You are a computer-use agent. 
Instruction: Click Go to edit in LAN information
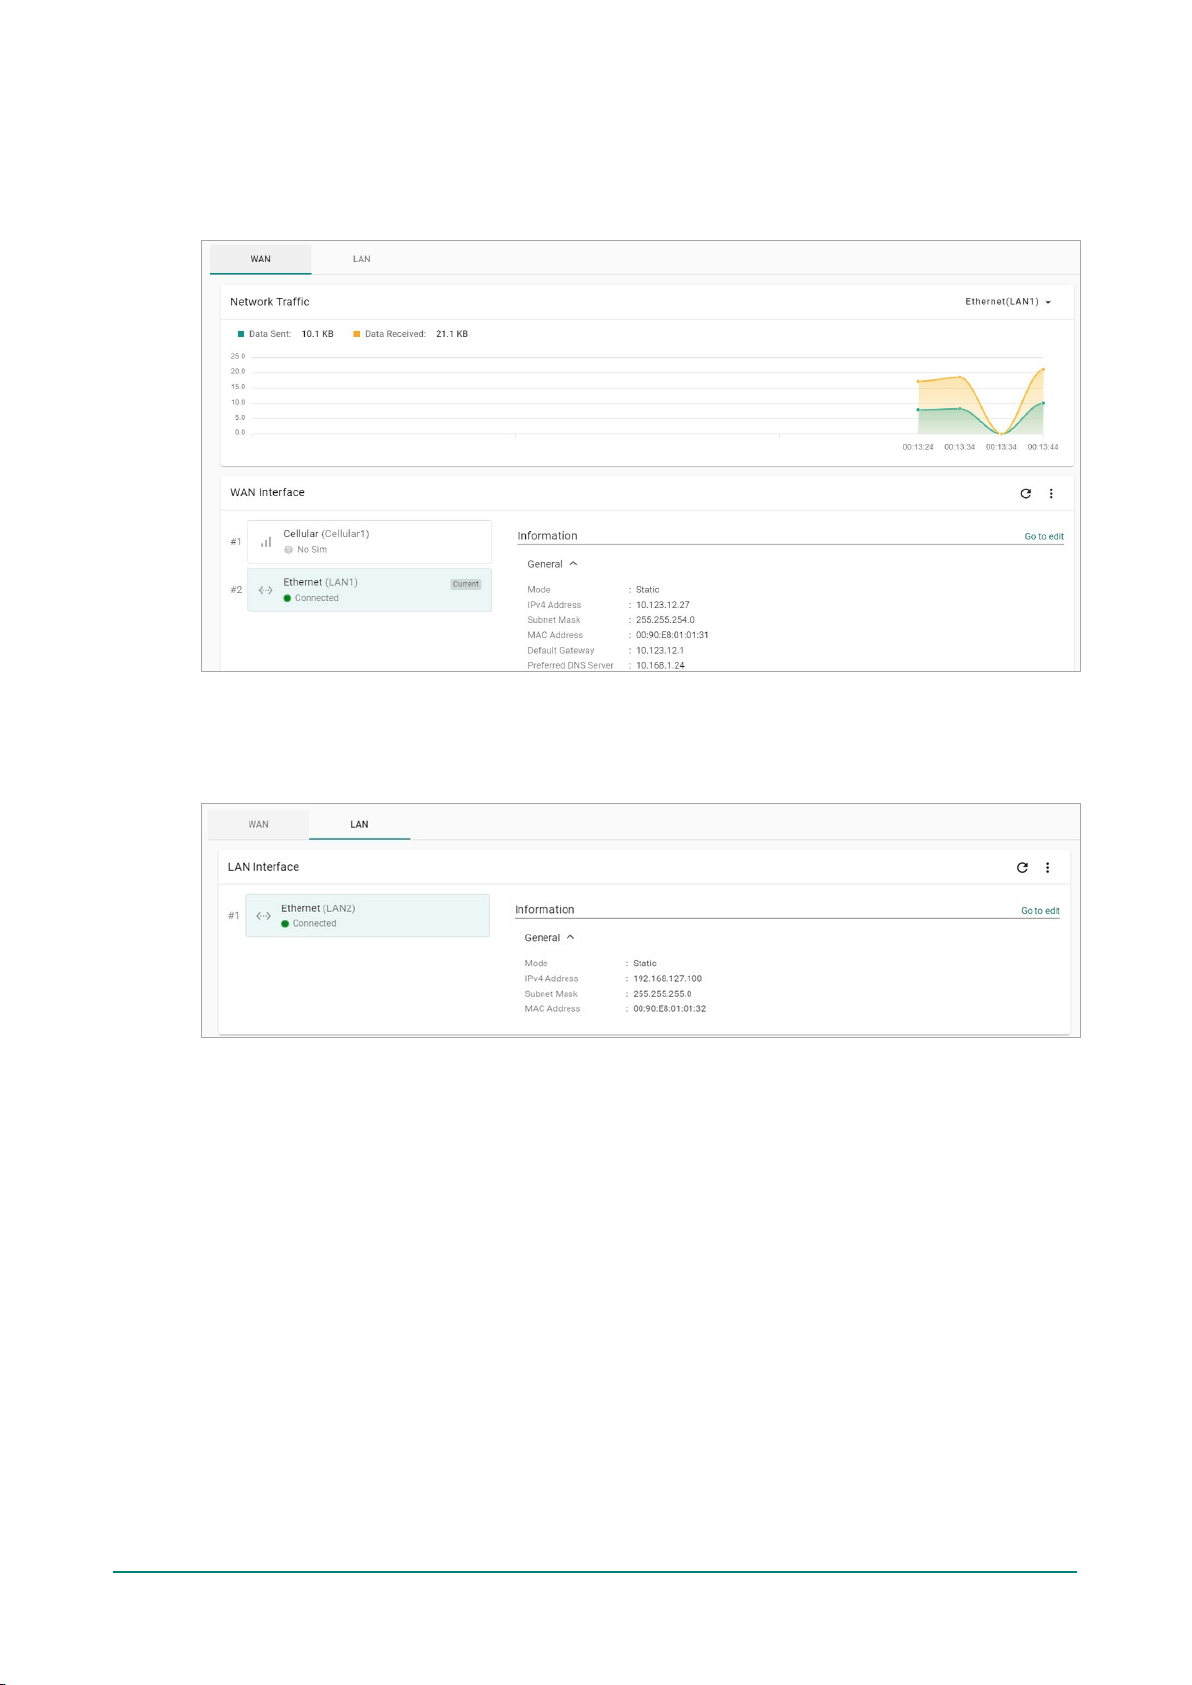pyautogui.click(x=1040, y=911)
